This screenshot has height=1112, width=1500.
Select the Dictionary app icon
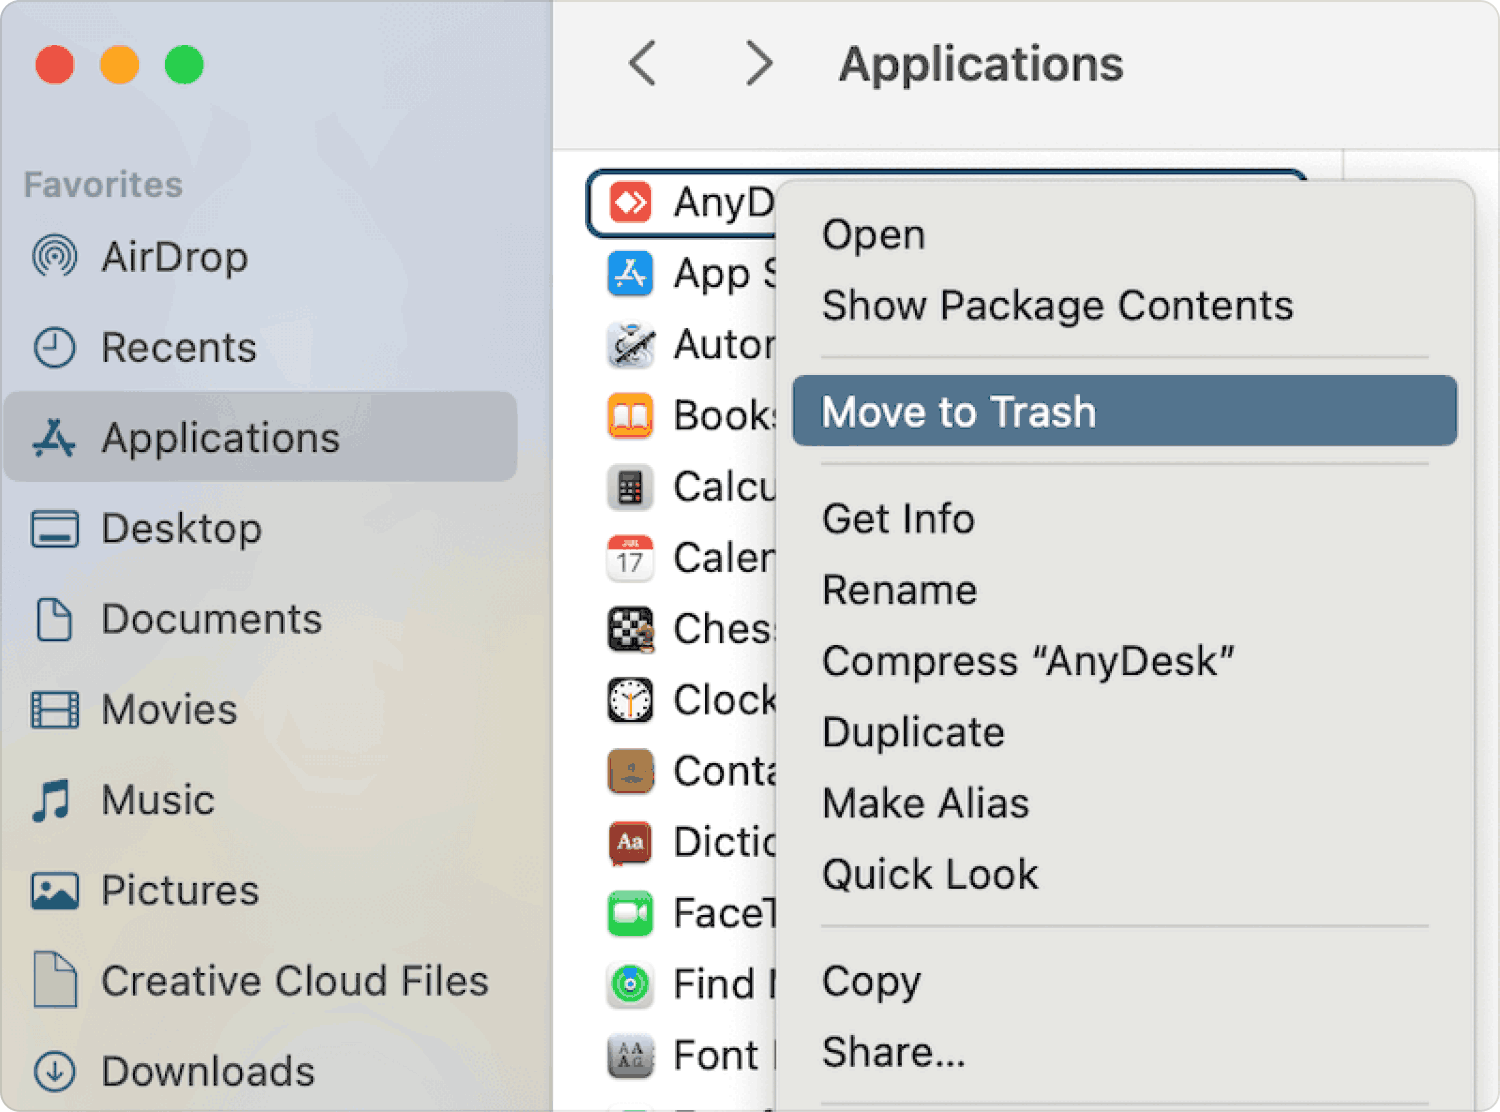pyautogui.click(x=630, y=843)
